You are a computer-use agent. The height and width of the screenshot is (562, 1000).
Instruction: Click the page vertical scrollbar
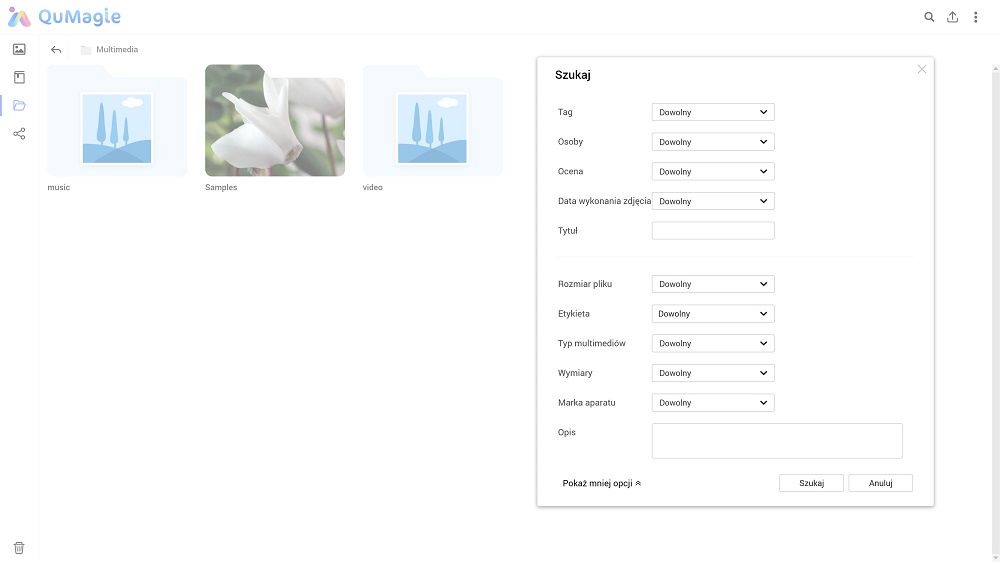tap(996, 313)
